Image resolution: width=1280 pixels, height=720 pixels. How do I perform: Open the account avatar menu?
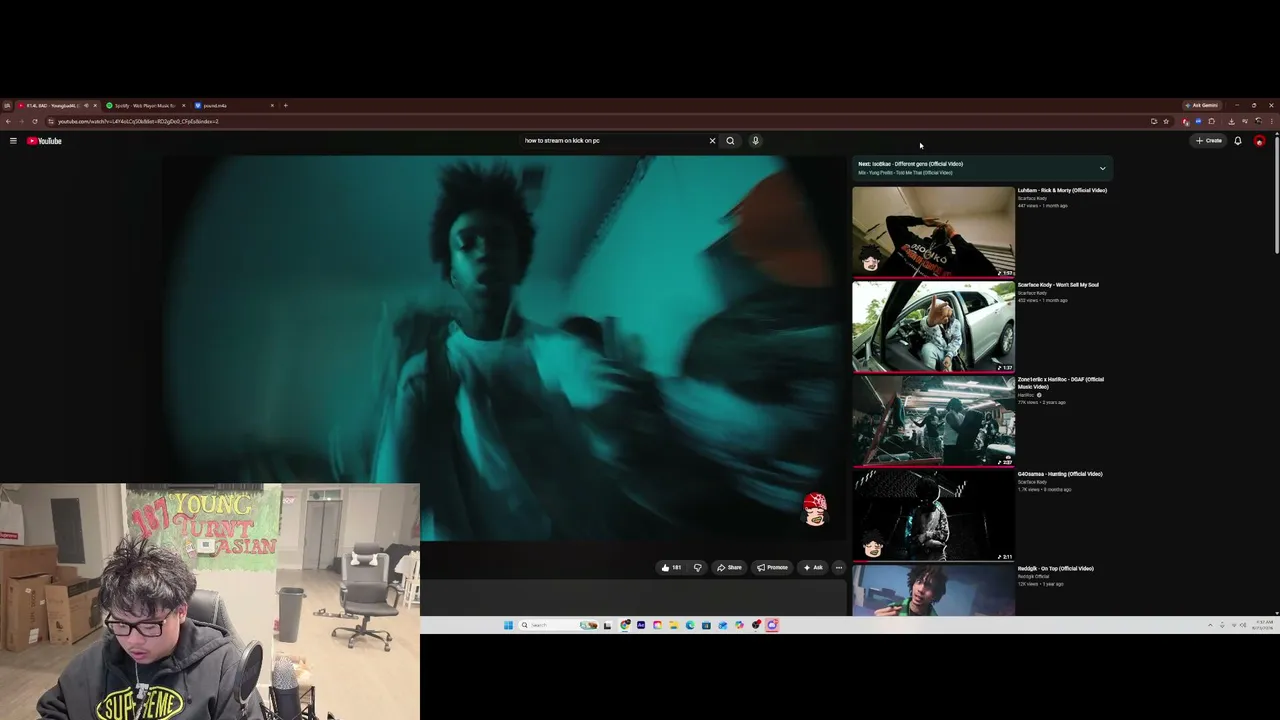tap(1259, 141)
